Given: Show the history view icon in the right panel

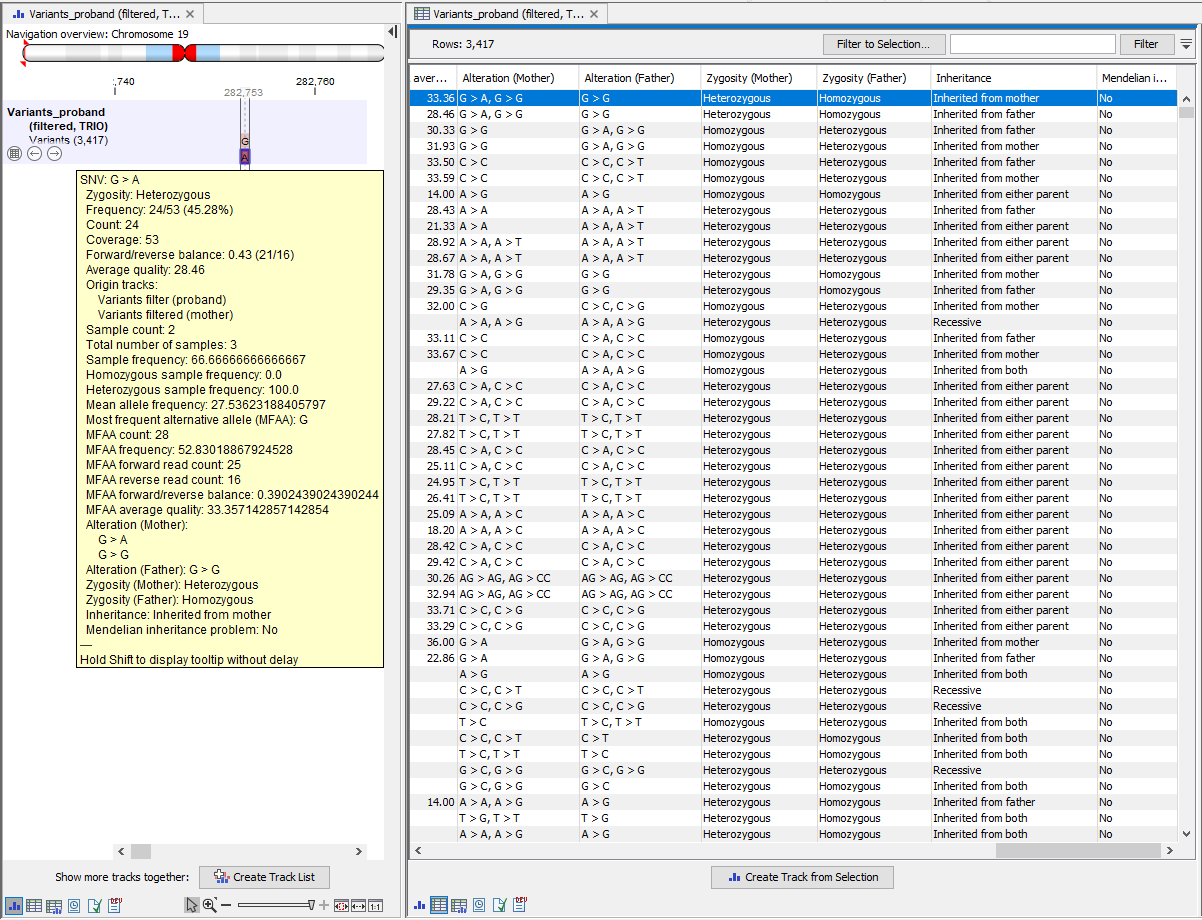Looking at the screenshot, I should 479,905.
